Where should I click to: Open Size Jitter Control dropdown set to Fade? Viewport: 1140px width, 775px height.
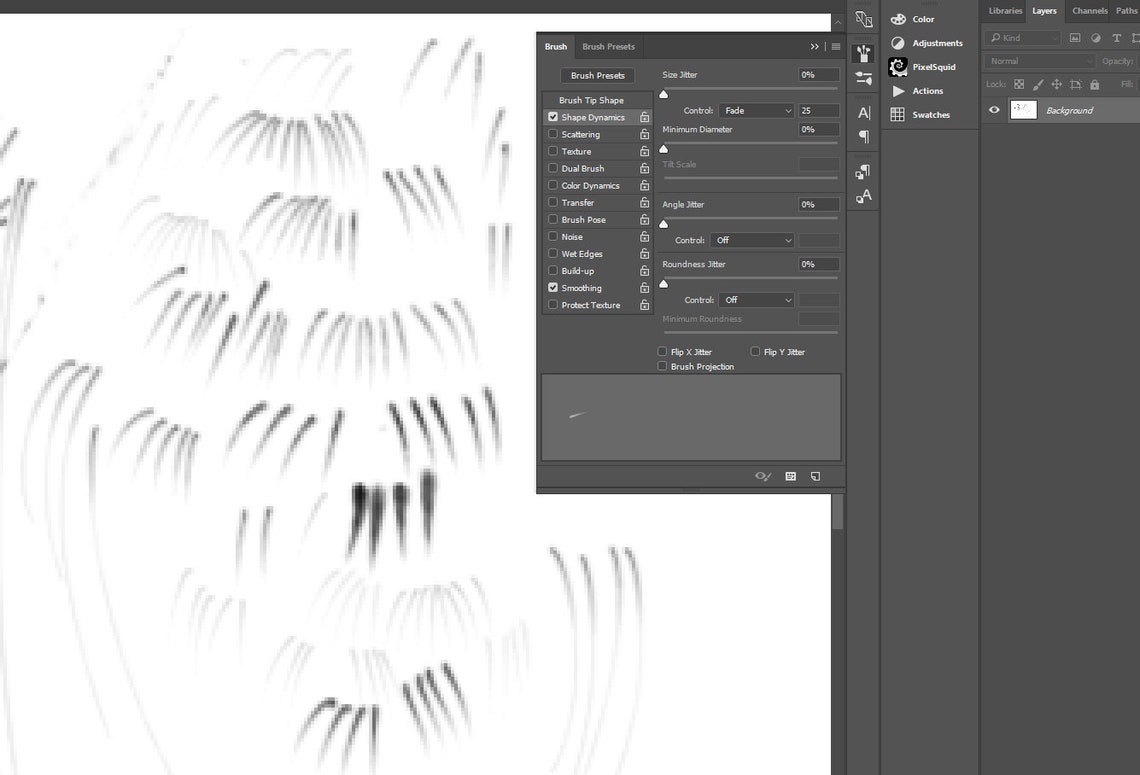756,111
